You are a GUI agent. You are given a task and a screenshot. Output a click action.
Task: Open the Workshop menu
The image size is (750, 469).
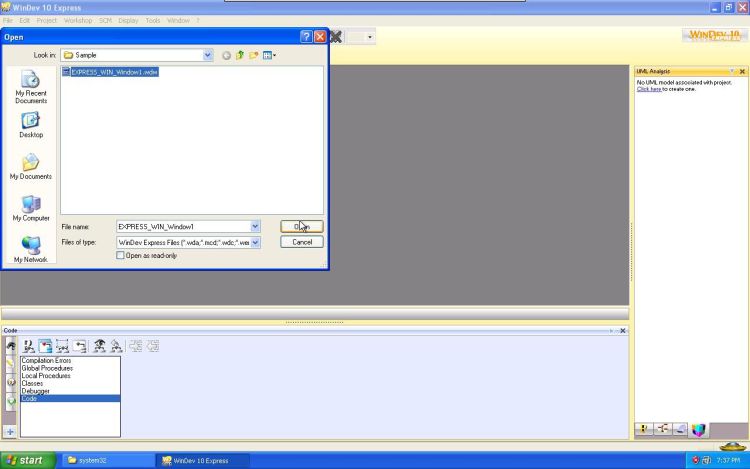tap(77, 21)
